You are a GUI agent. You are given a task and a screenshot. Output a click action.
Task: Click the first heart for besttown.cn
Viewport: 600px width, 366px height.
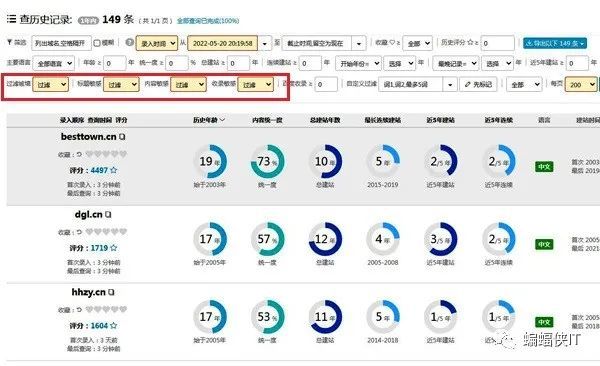pos(89,154)
